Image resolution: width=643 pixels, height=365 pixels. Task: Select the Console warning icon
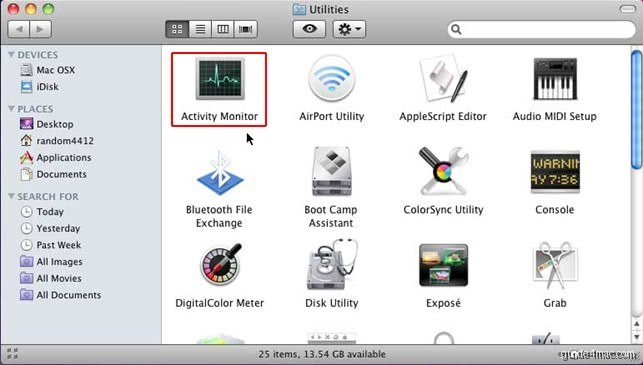click(x=555, y=172)
